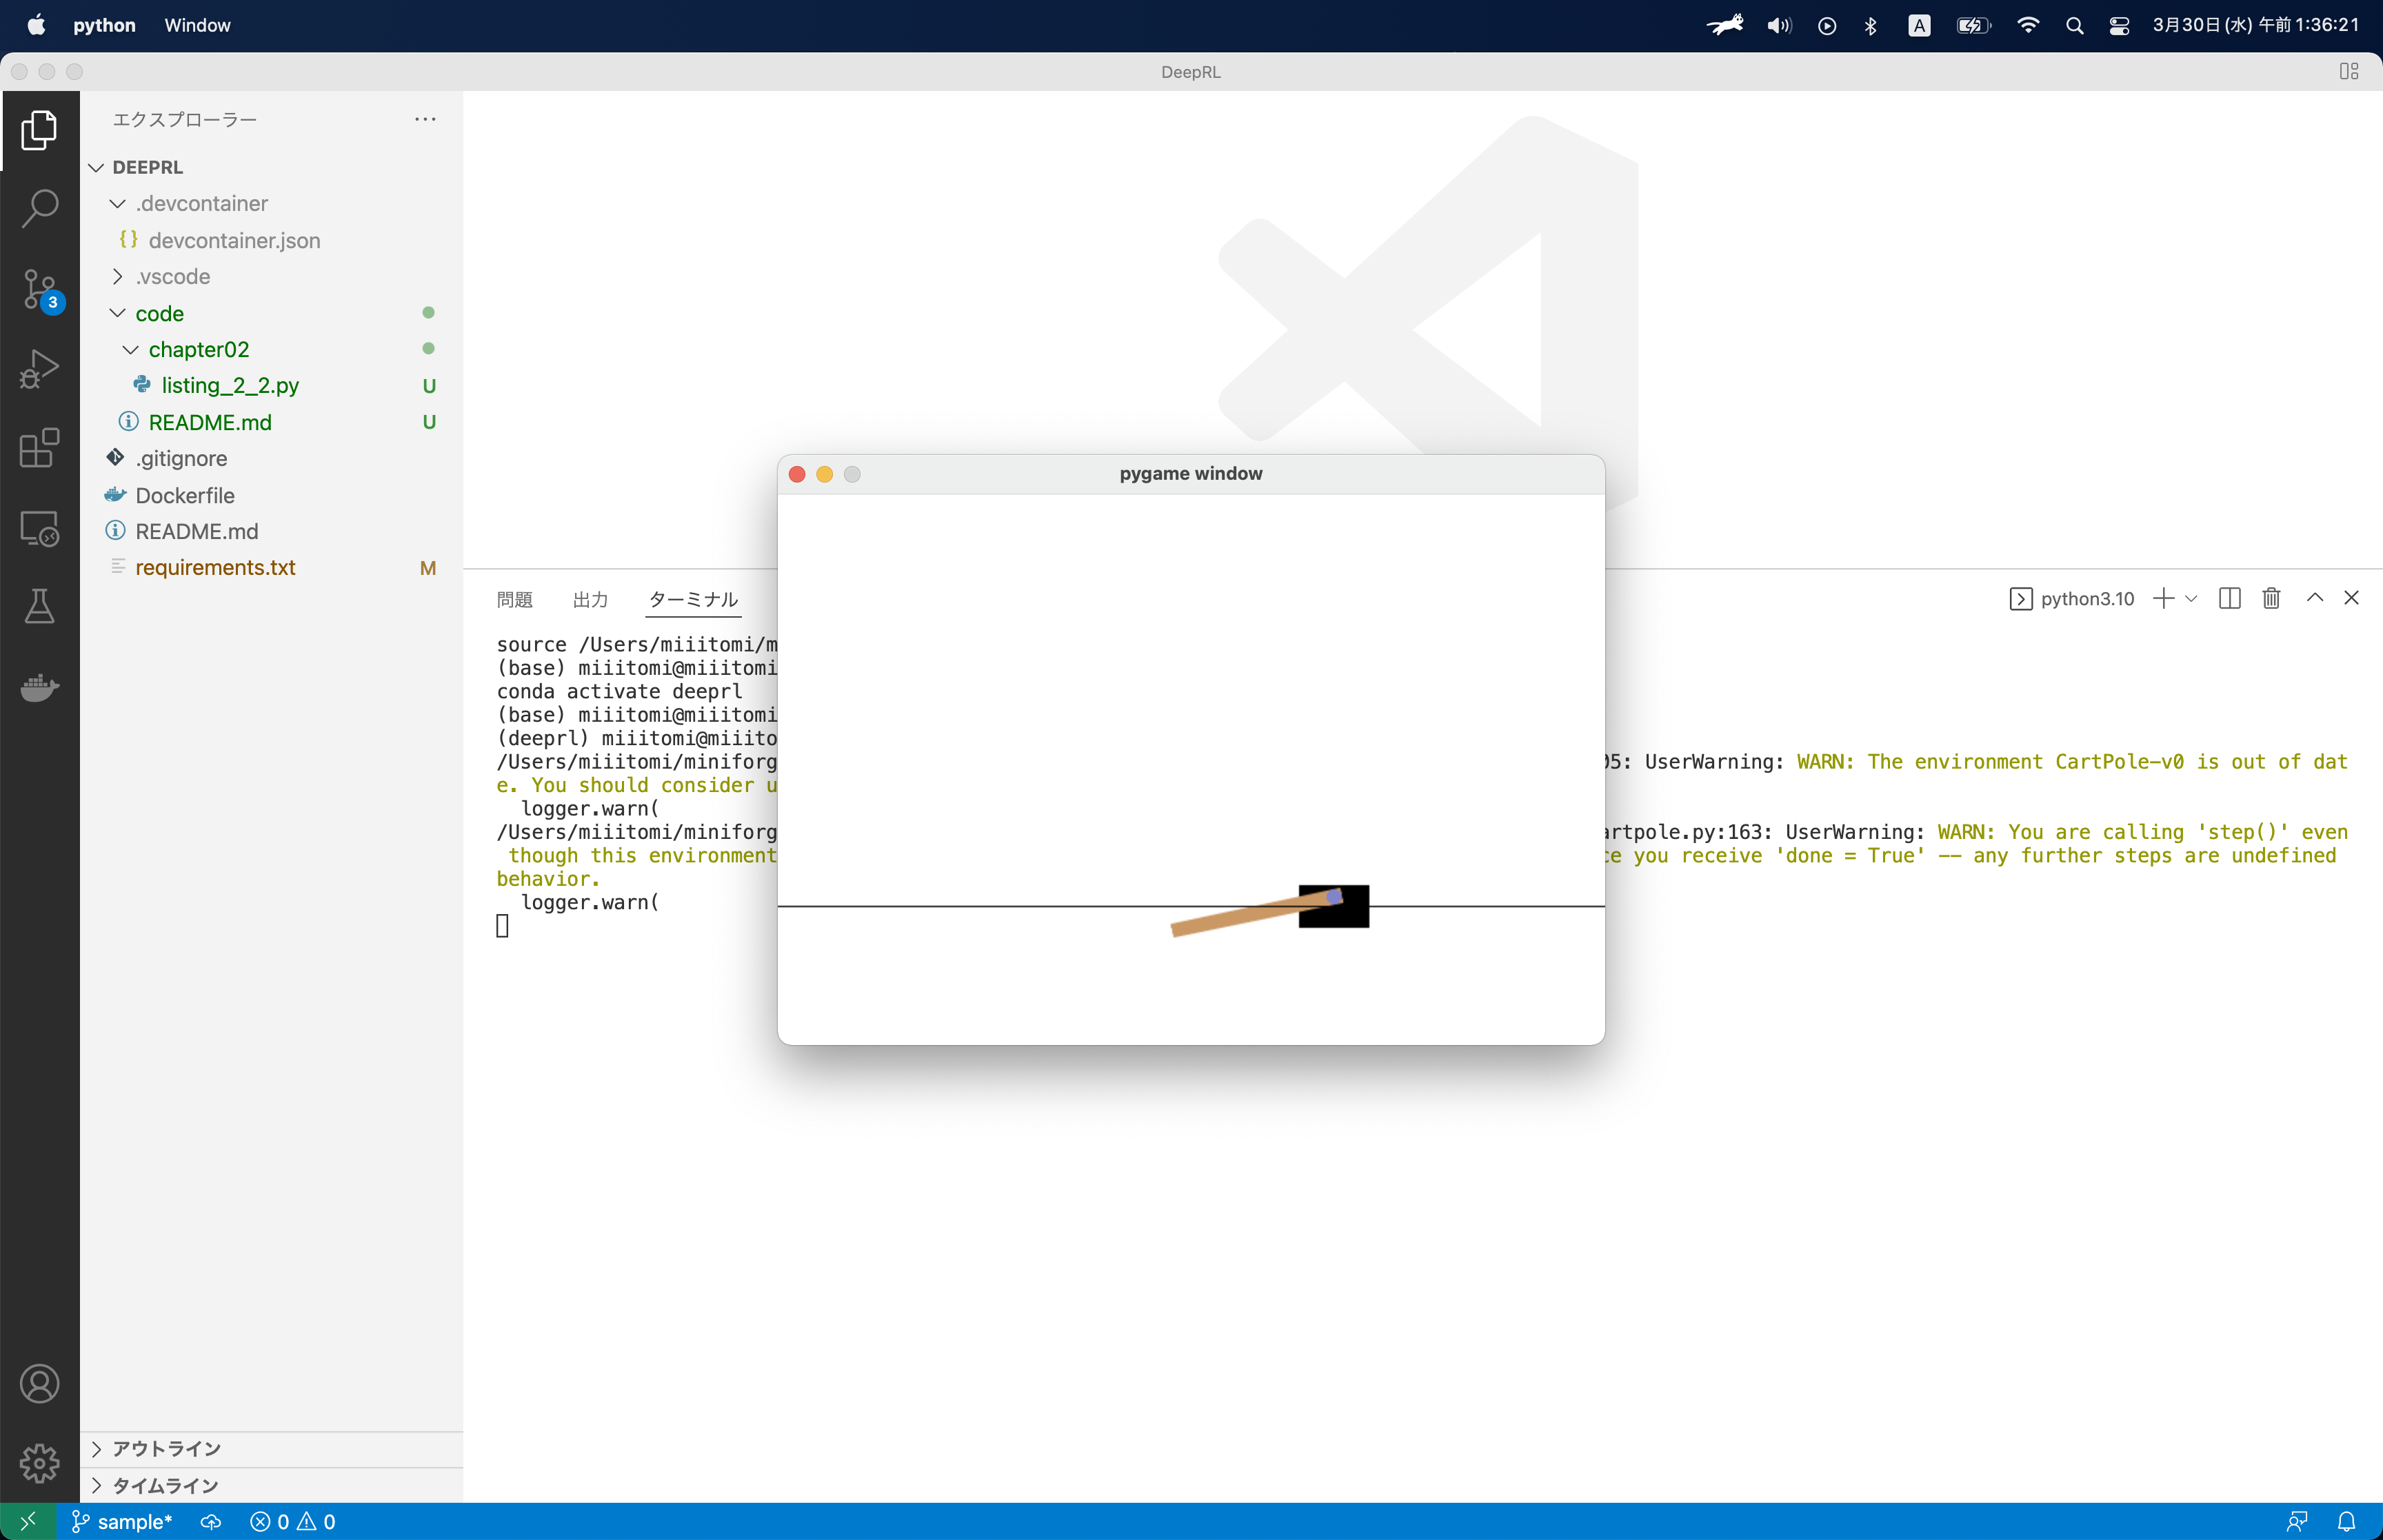Open Manage settings gear
This screenshot has height=1540, width=2383.
pos(40,1463)
